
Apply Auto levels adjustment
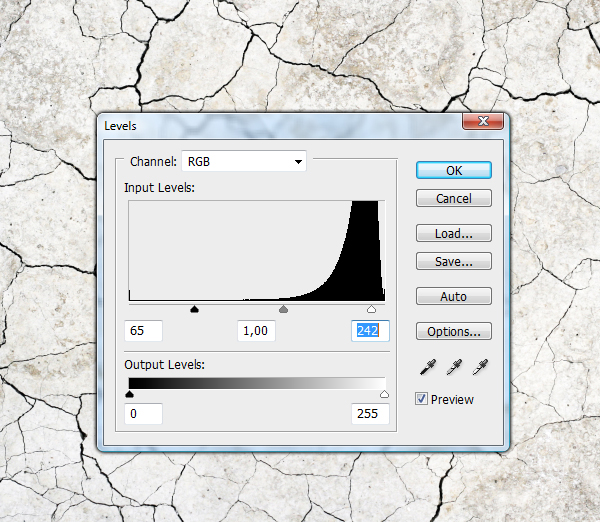pyautogui.click(x=454, y=296)
